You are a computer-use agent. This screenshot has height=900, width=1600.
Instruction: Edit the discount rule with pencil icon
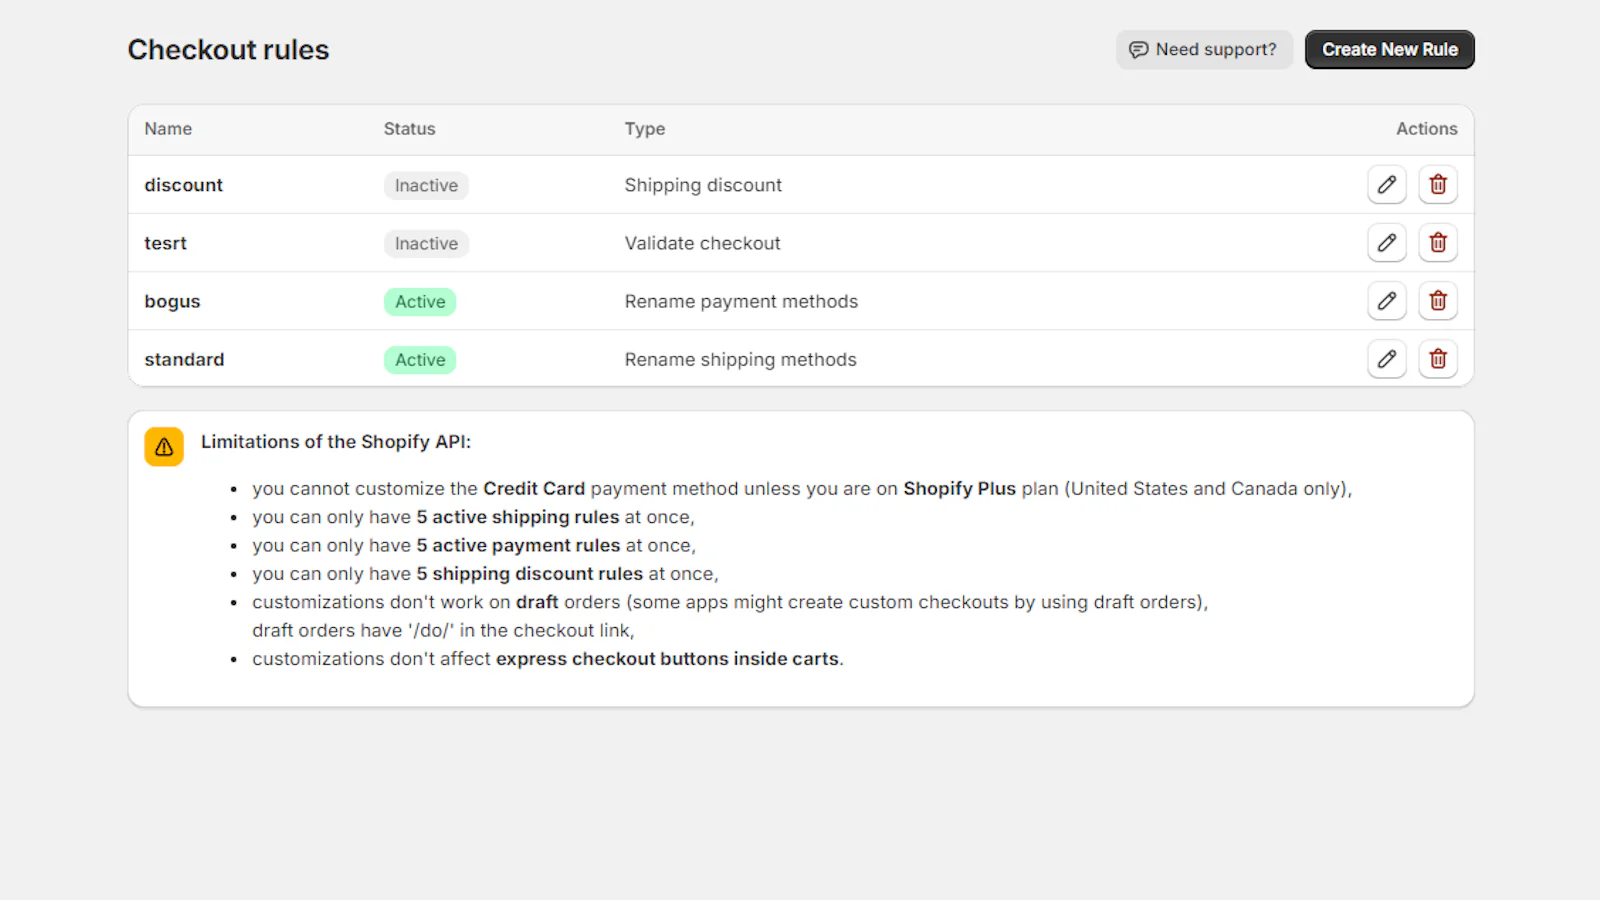pyautogui.click(x=1387, y=185)
